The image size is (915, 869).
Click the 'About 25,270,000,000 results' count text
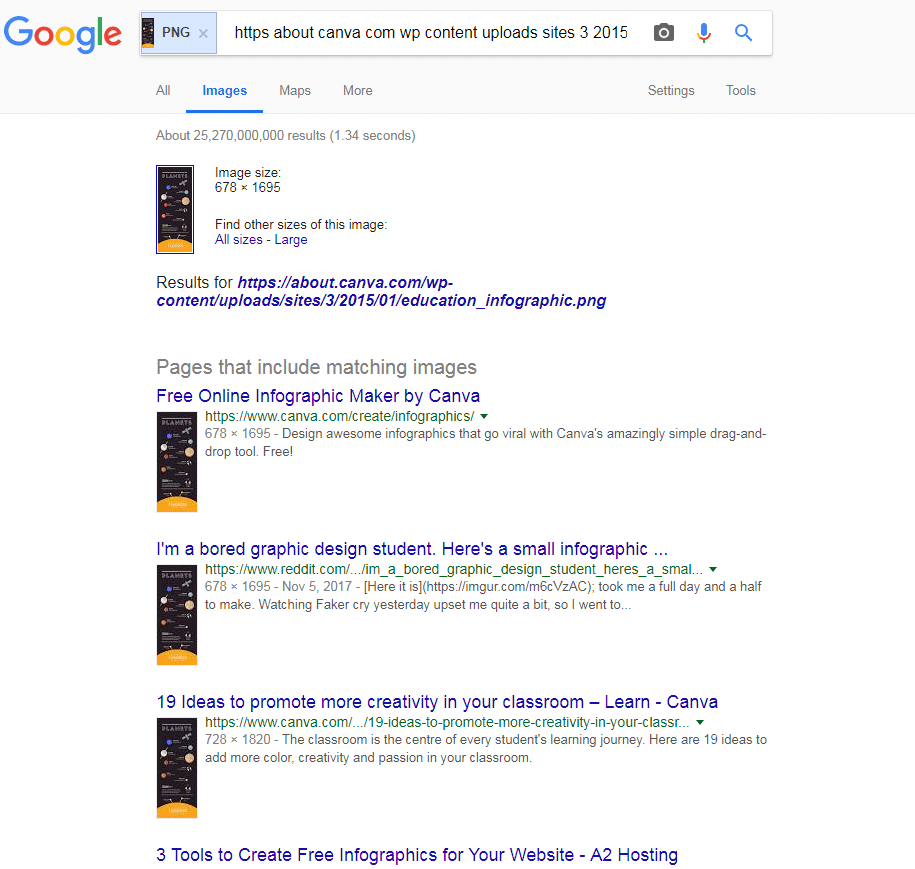coord(285,135)
